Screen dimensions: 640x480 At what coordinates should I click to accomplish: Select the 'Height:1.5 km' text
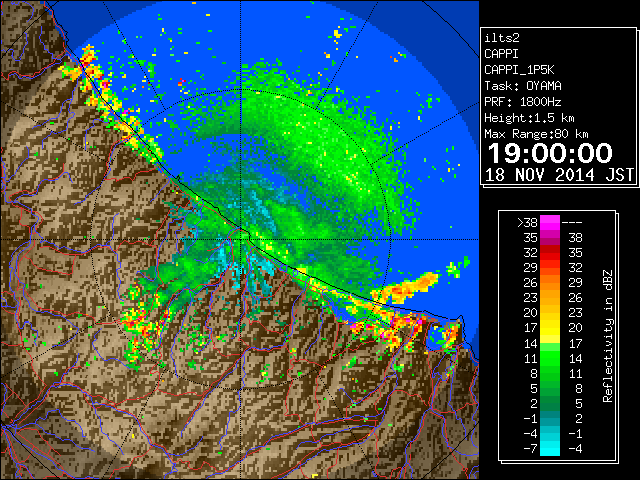[529, 118]
